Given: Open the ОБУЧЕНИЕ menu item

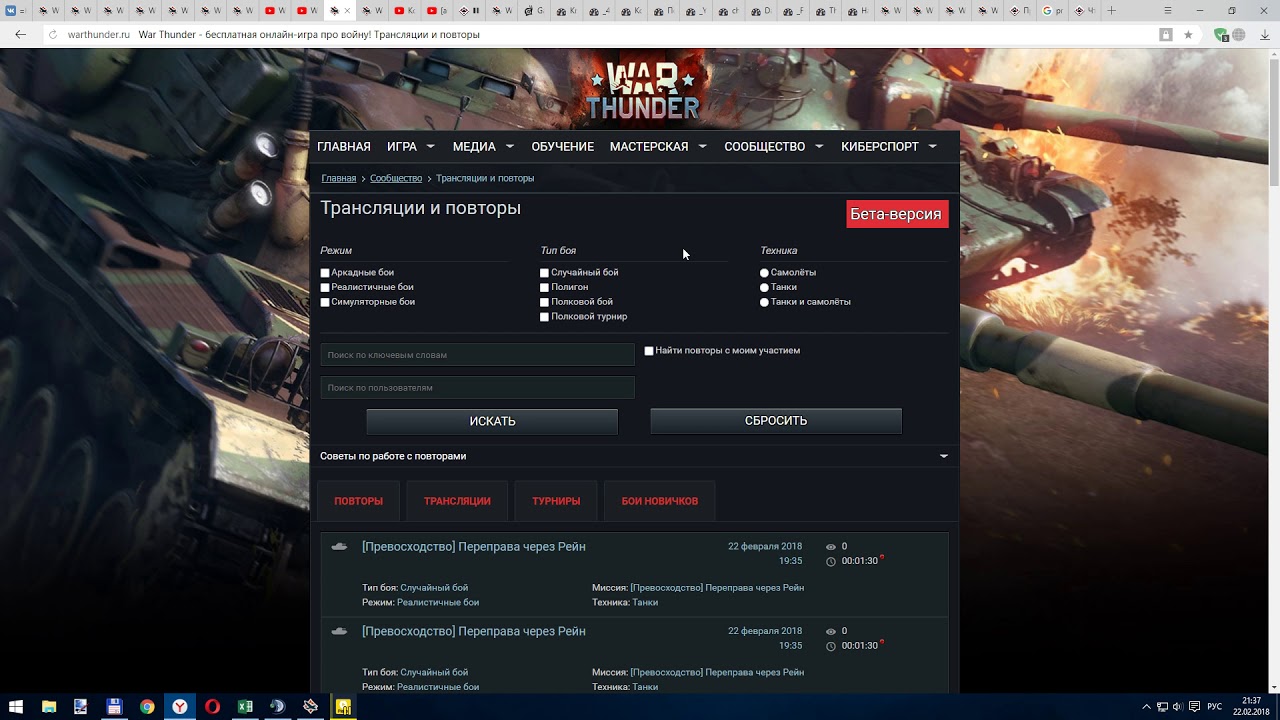Looking at the screenshot, I should pos(562,146).
